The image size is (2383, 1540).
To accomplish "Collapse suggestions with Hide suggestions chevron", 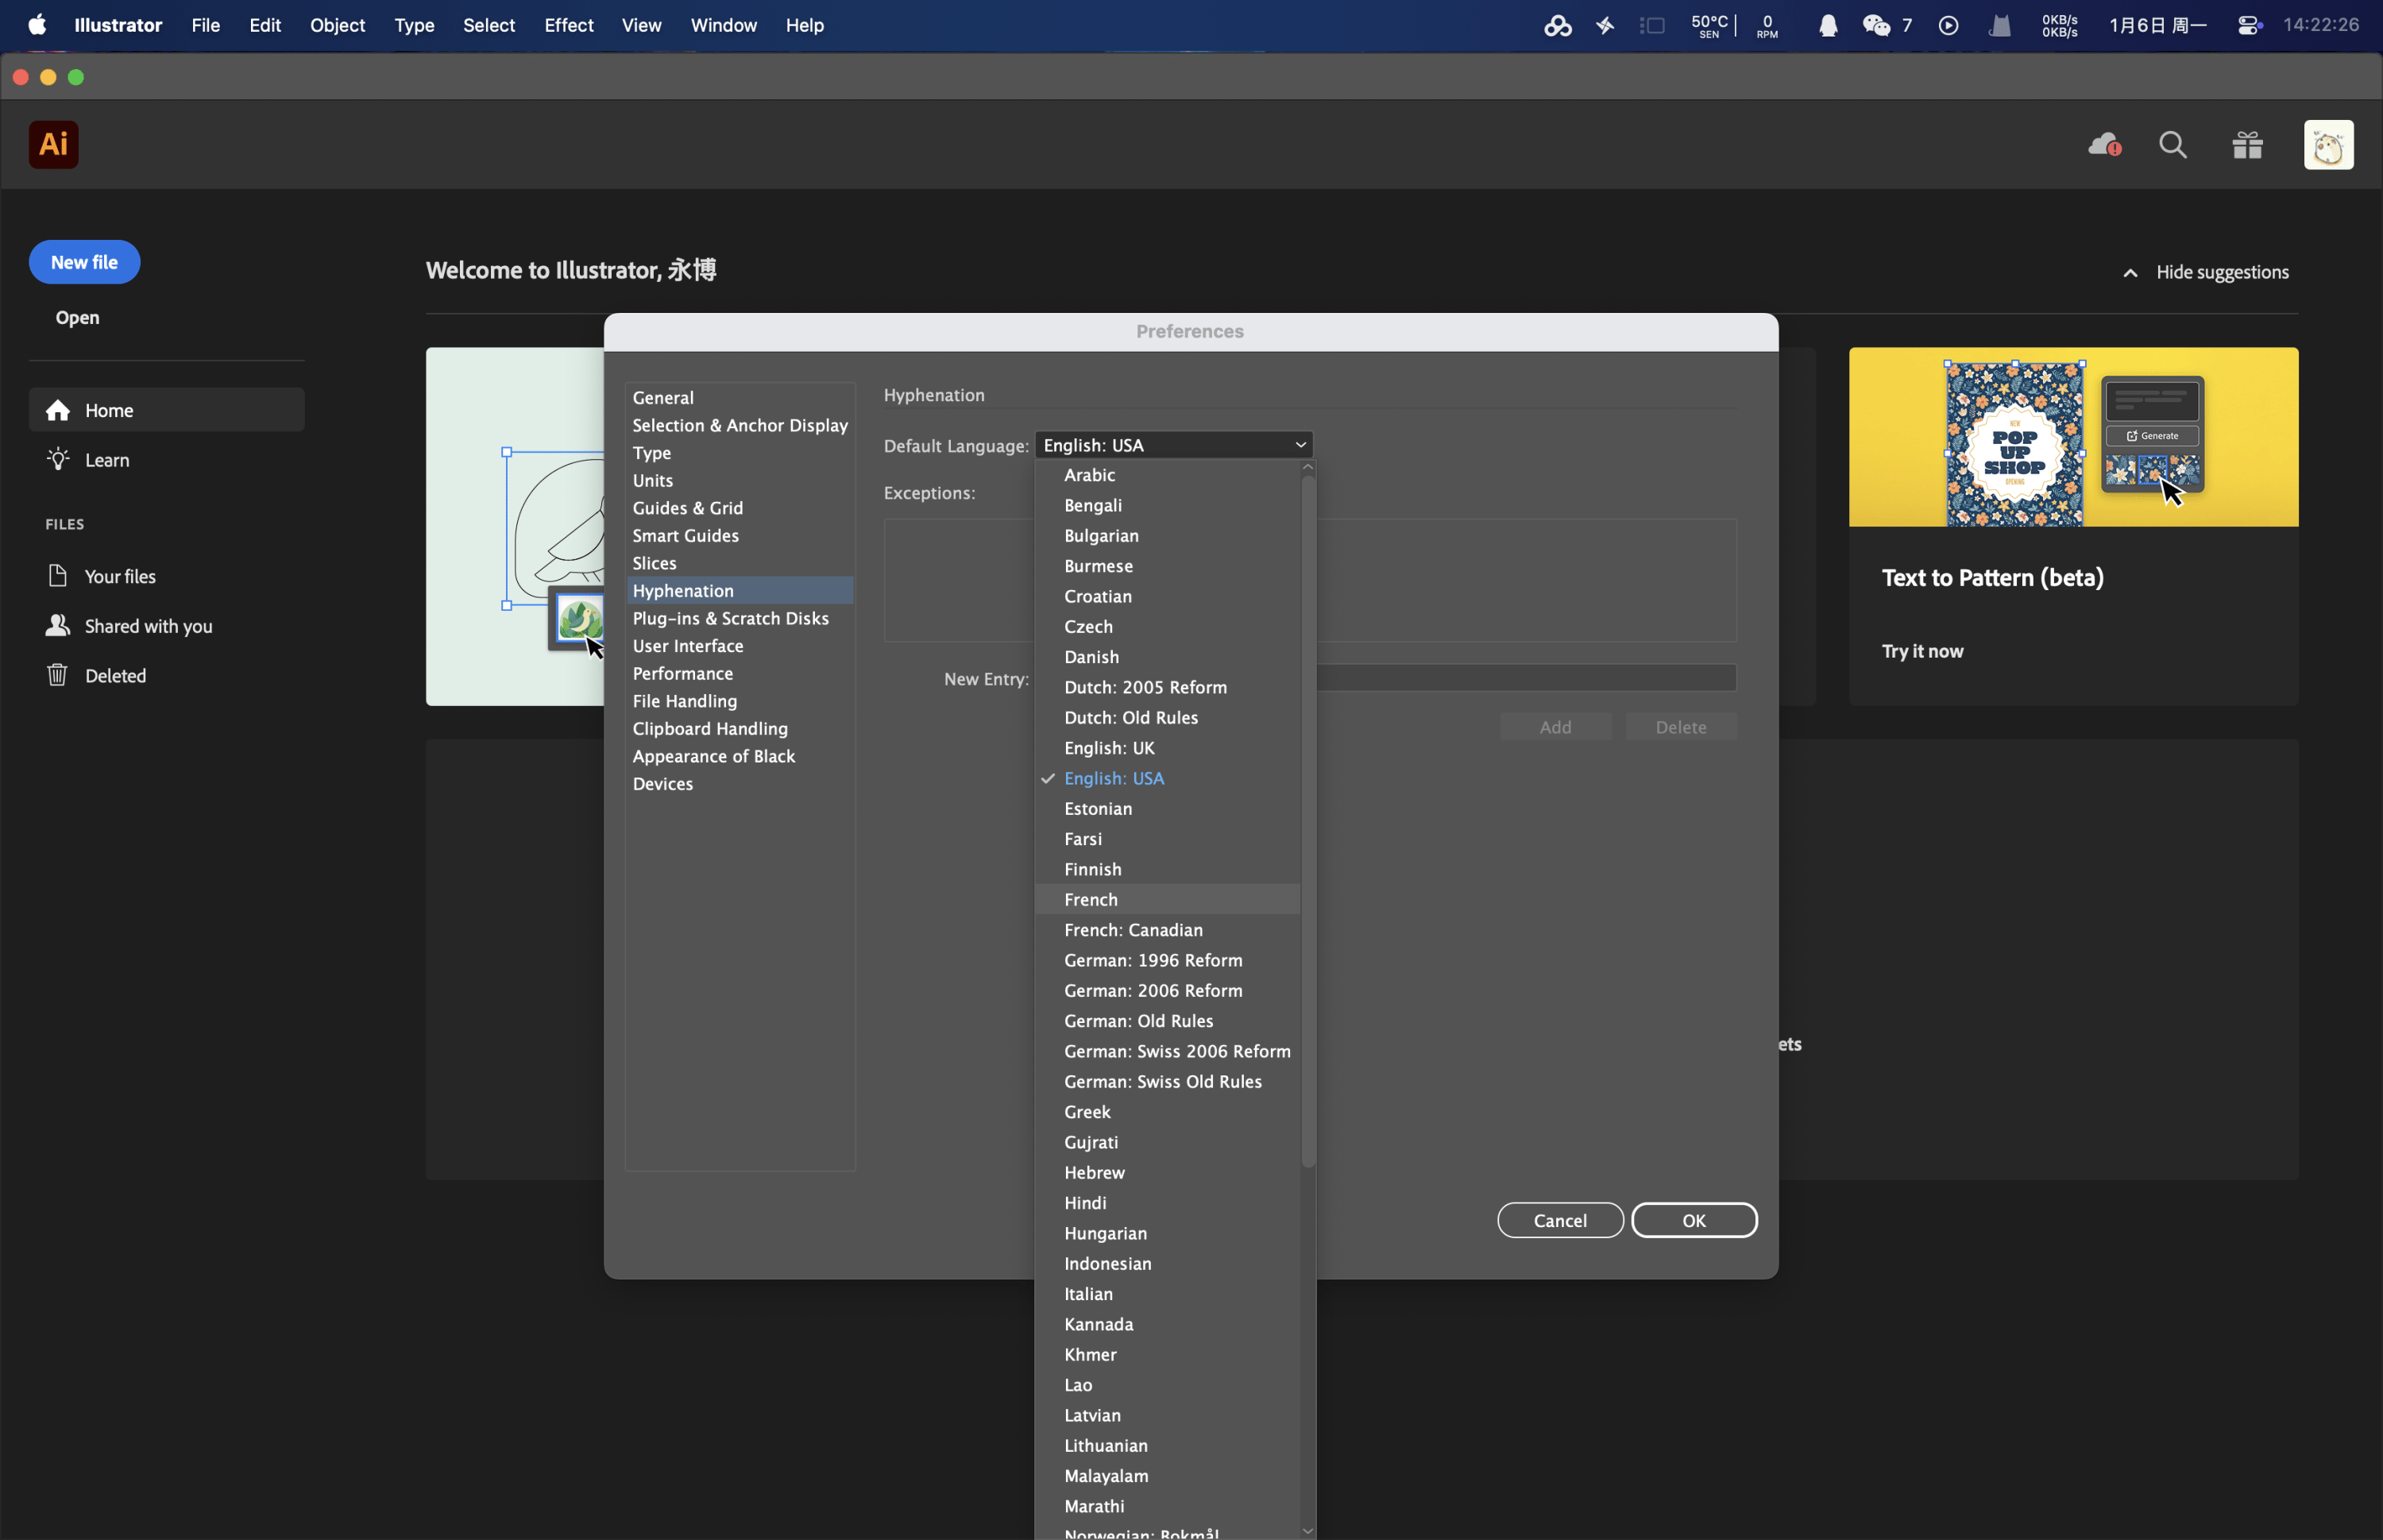I will 2130,273.
